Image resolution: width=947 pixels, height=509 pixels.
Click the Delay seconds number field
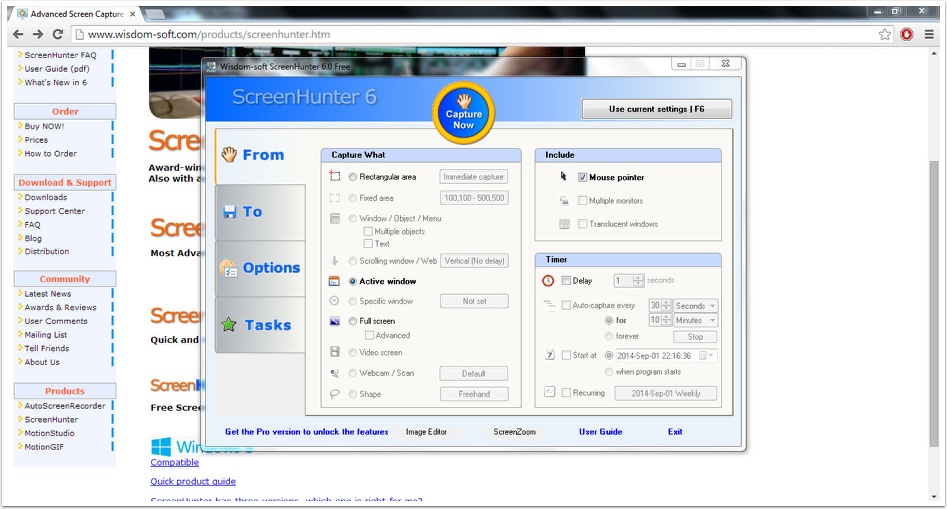pos(622,281)
